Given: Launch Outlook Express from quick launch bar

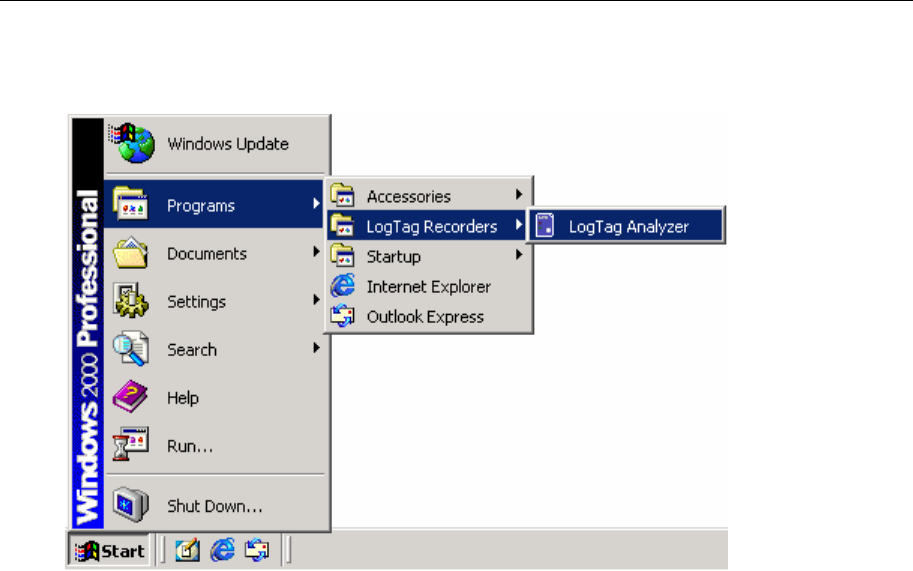Looking at the screenshot, I should (257, 549).
